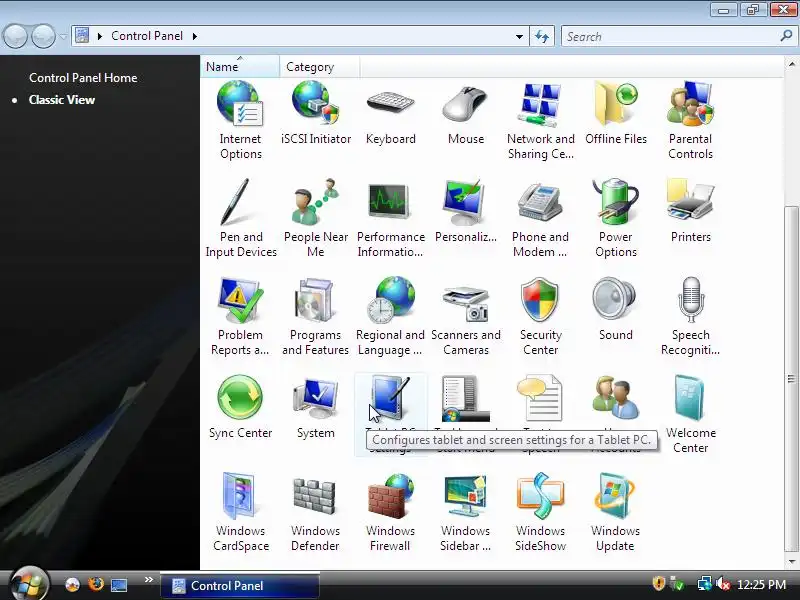
Task: Open Phone and Modem Options
Action: (x=540, y=218)
